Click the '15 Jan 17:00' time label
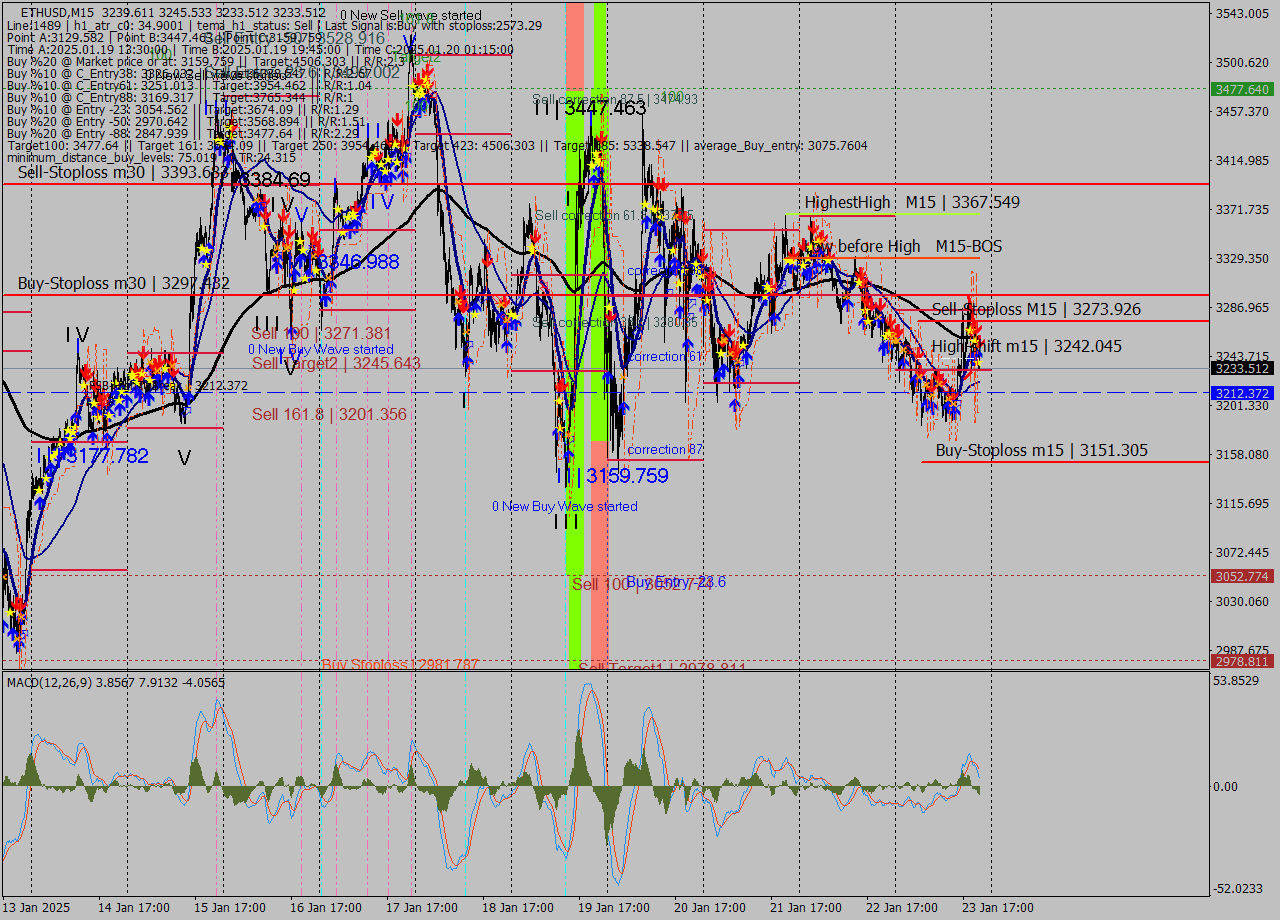The image size is (1280, 920). (x=230, y=908)
